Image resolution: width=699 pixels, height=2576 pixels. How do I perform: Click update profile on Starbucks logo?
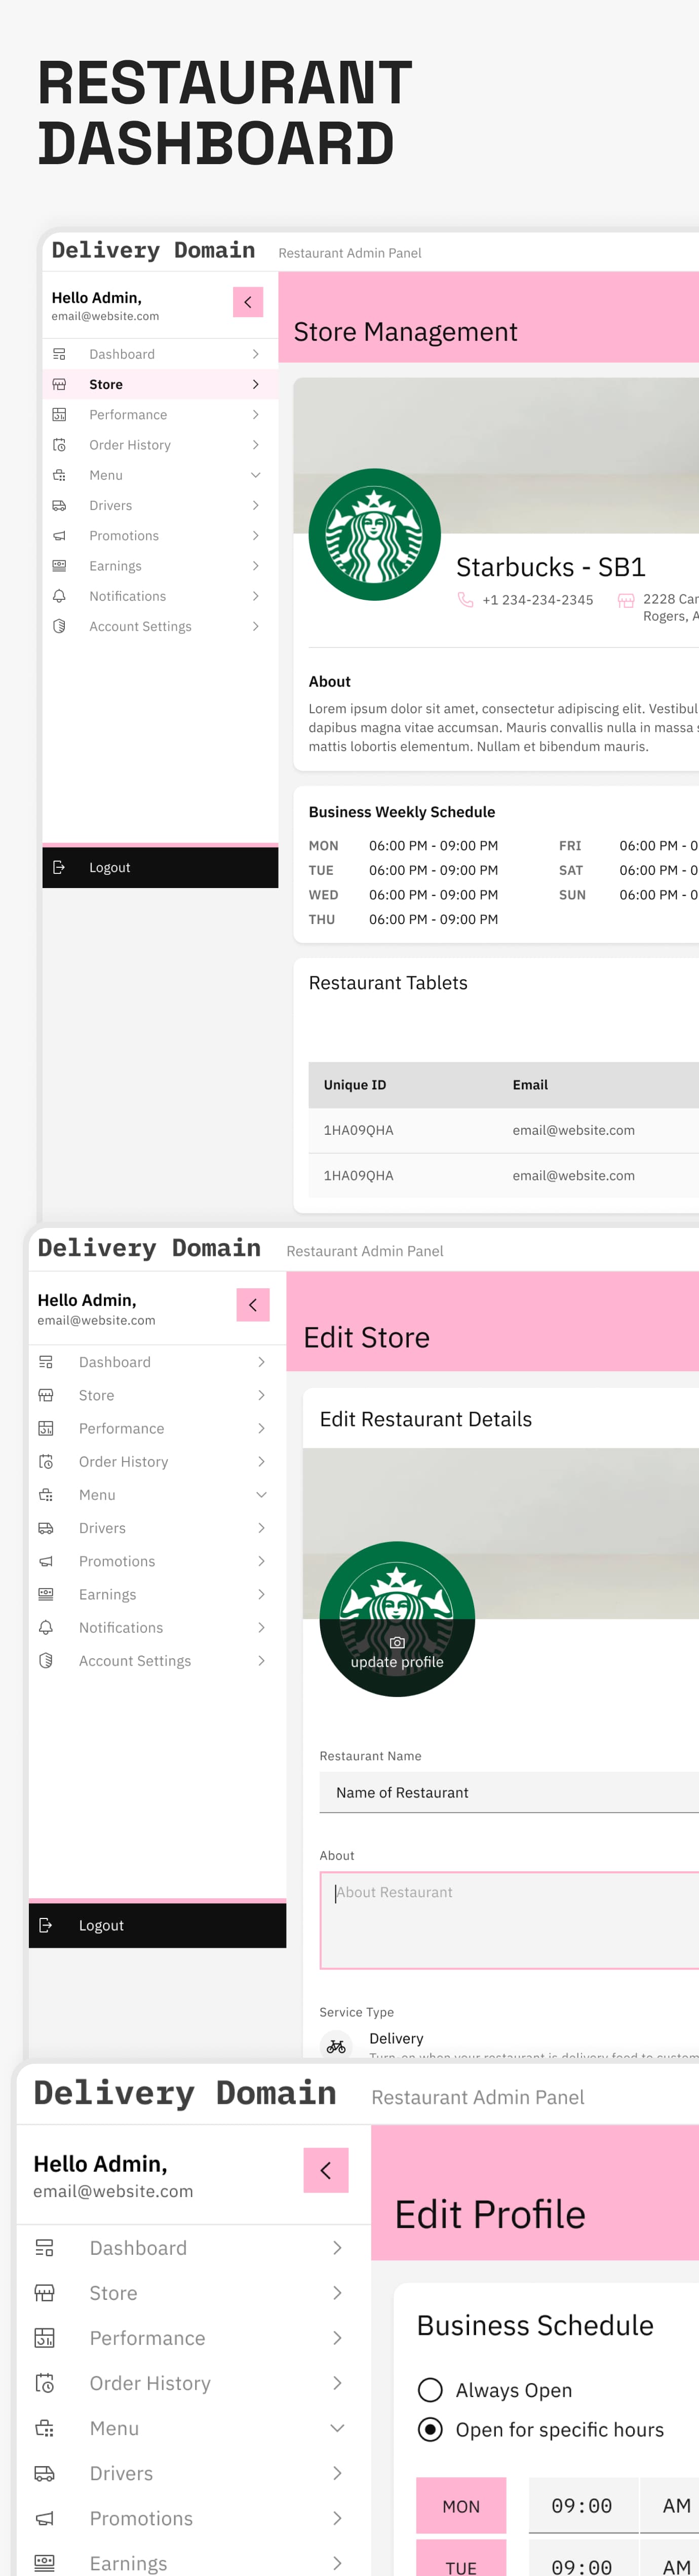[x=397, y=1662]
